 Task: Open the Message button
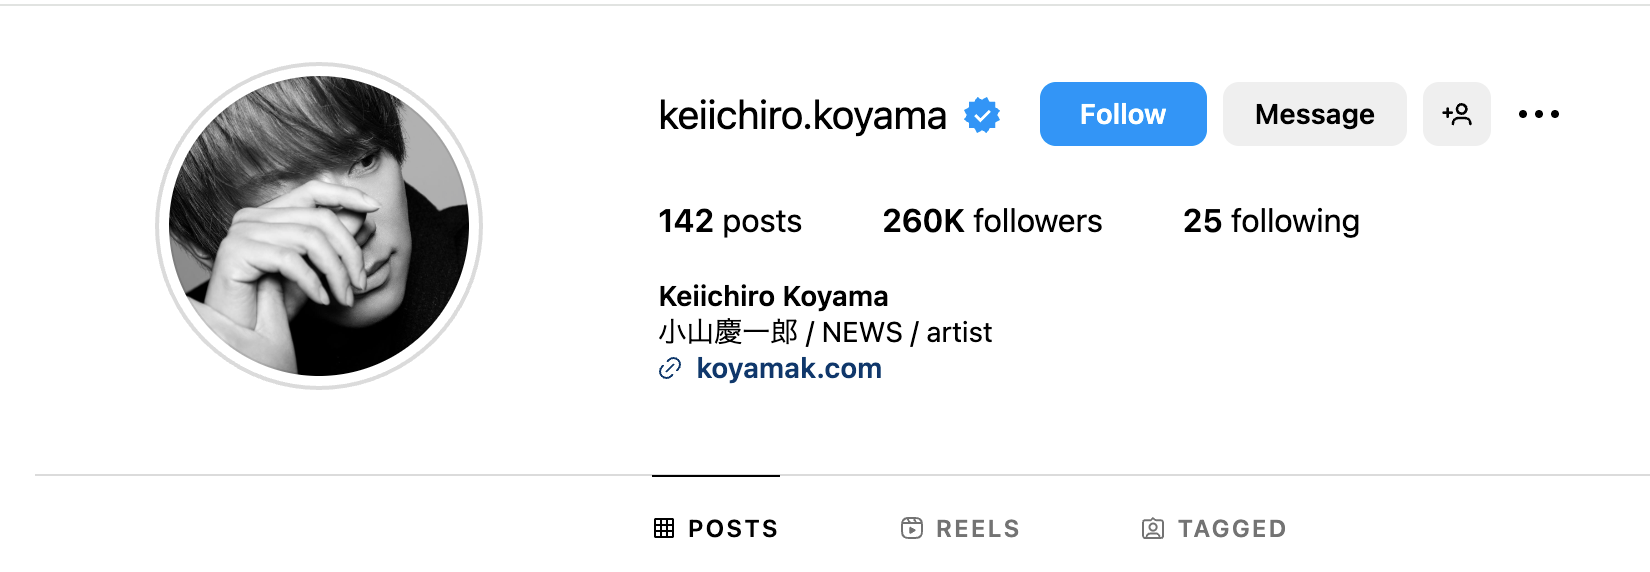click(1314, 114)
